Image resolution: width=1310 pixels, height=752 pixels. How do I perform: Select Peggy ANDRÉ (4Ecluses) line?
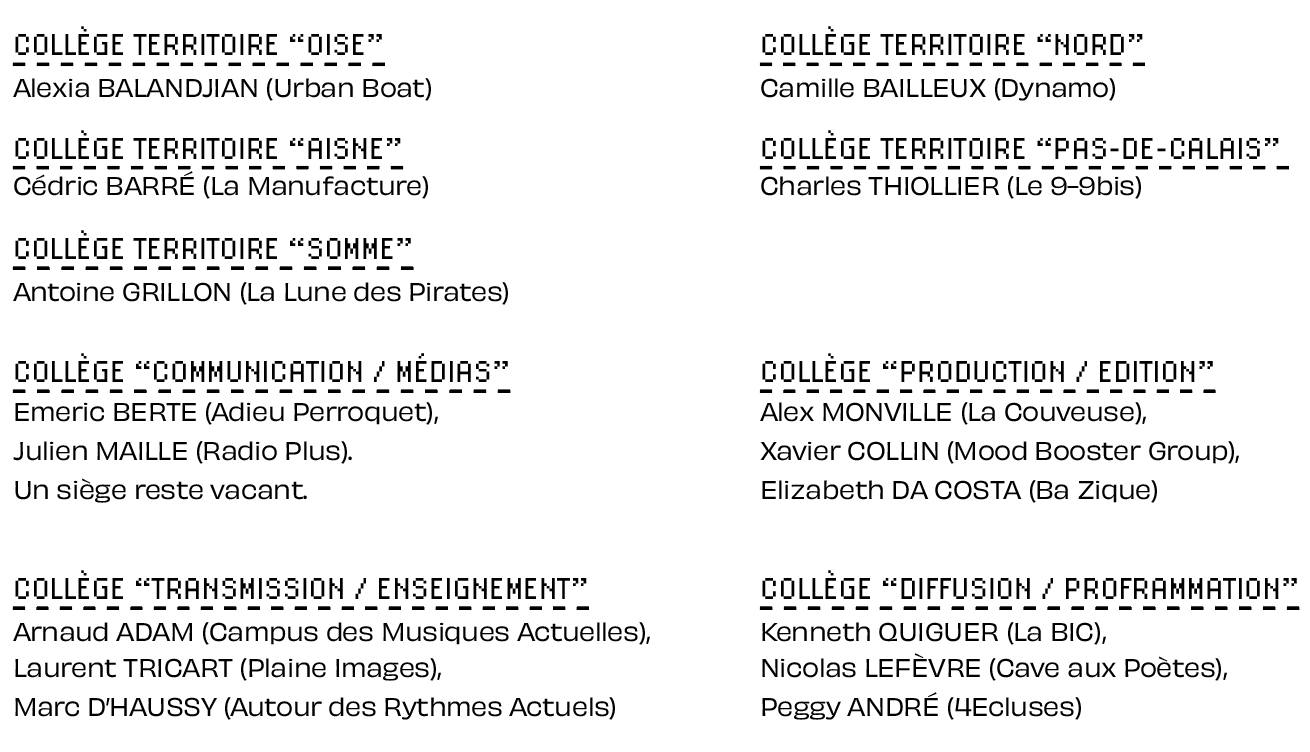pyautogui.click(x=921, y=708)
